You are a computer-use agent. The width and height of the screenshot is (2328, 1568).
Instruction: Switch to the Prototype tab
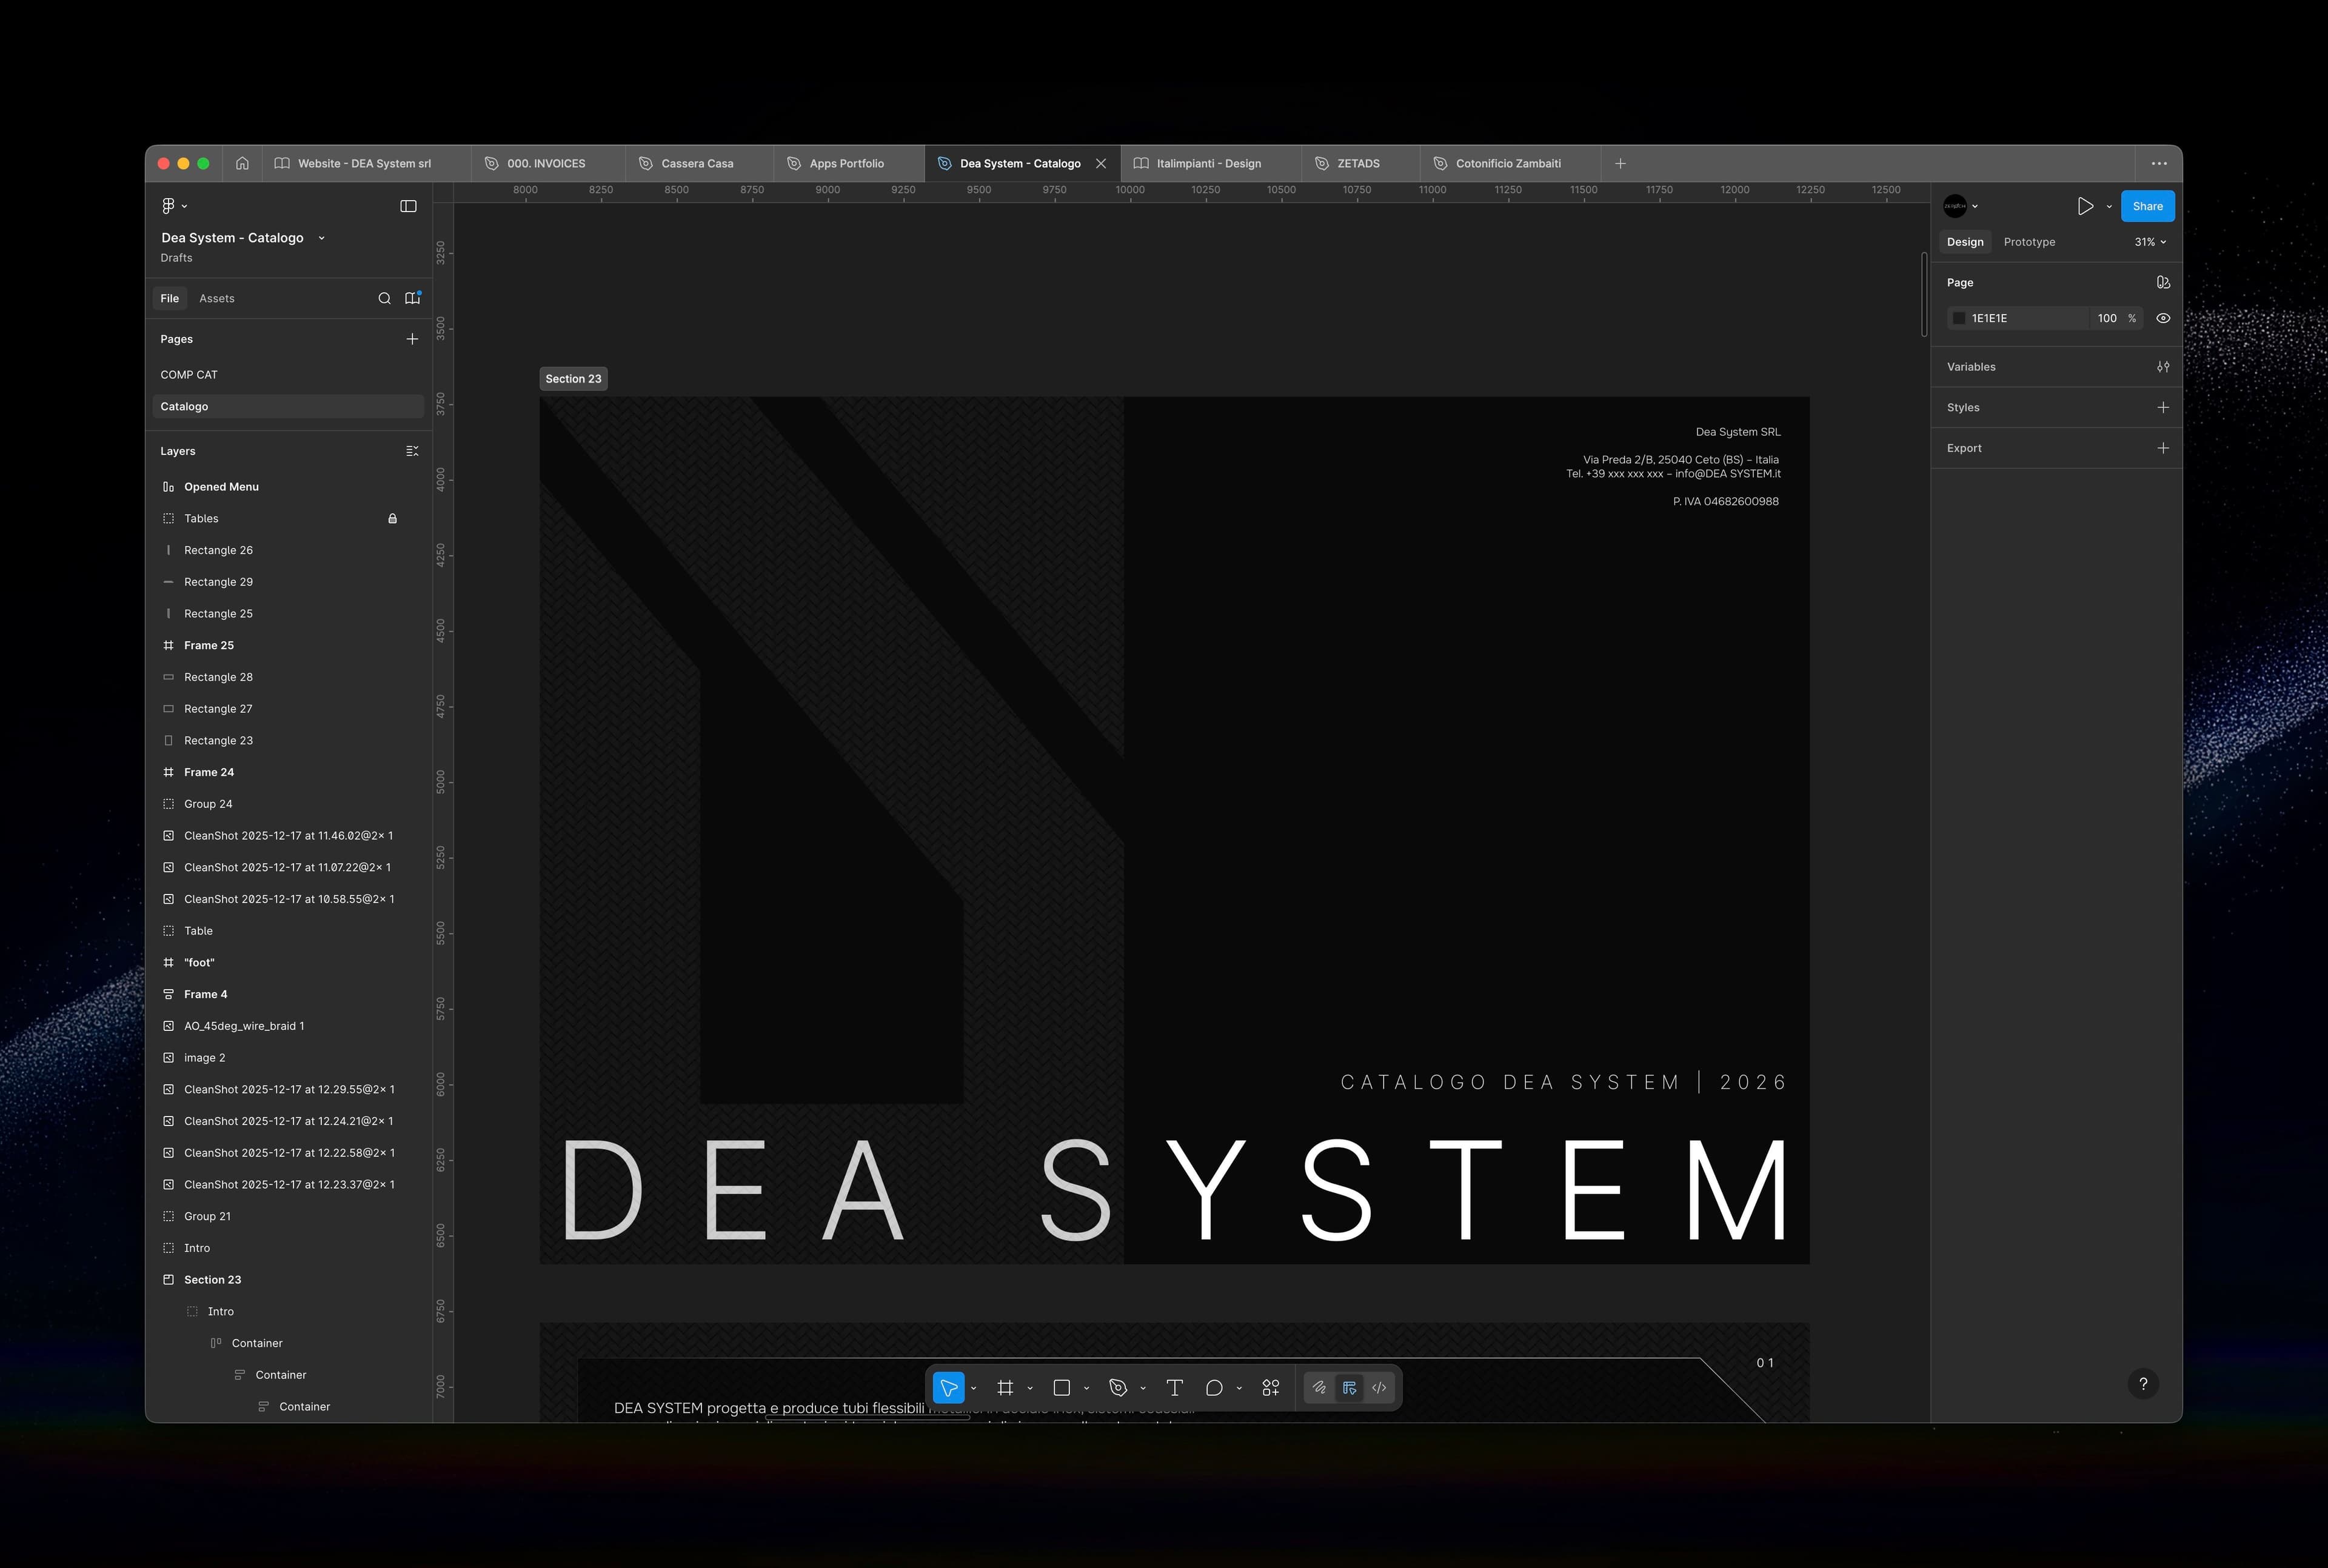tap(2029, 241)
